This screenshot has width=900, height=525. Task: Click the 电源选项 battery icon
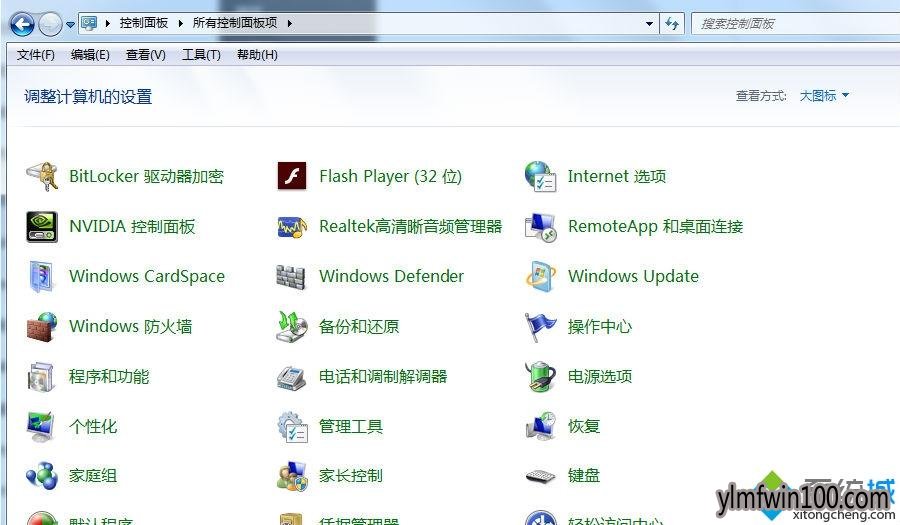tap(540, 376)
